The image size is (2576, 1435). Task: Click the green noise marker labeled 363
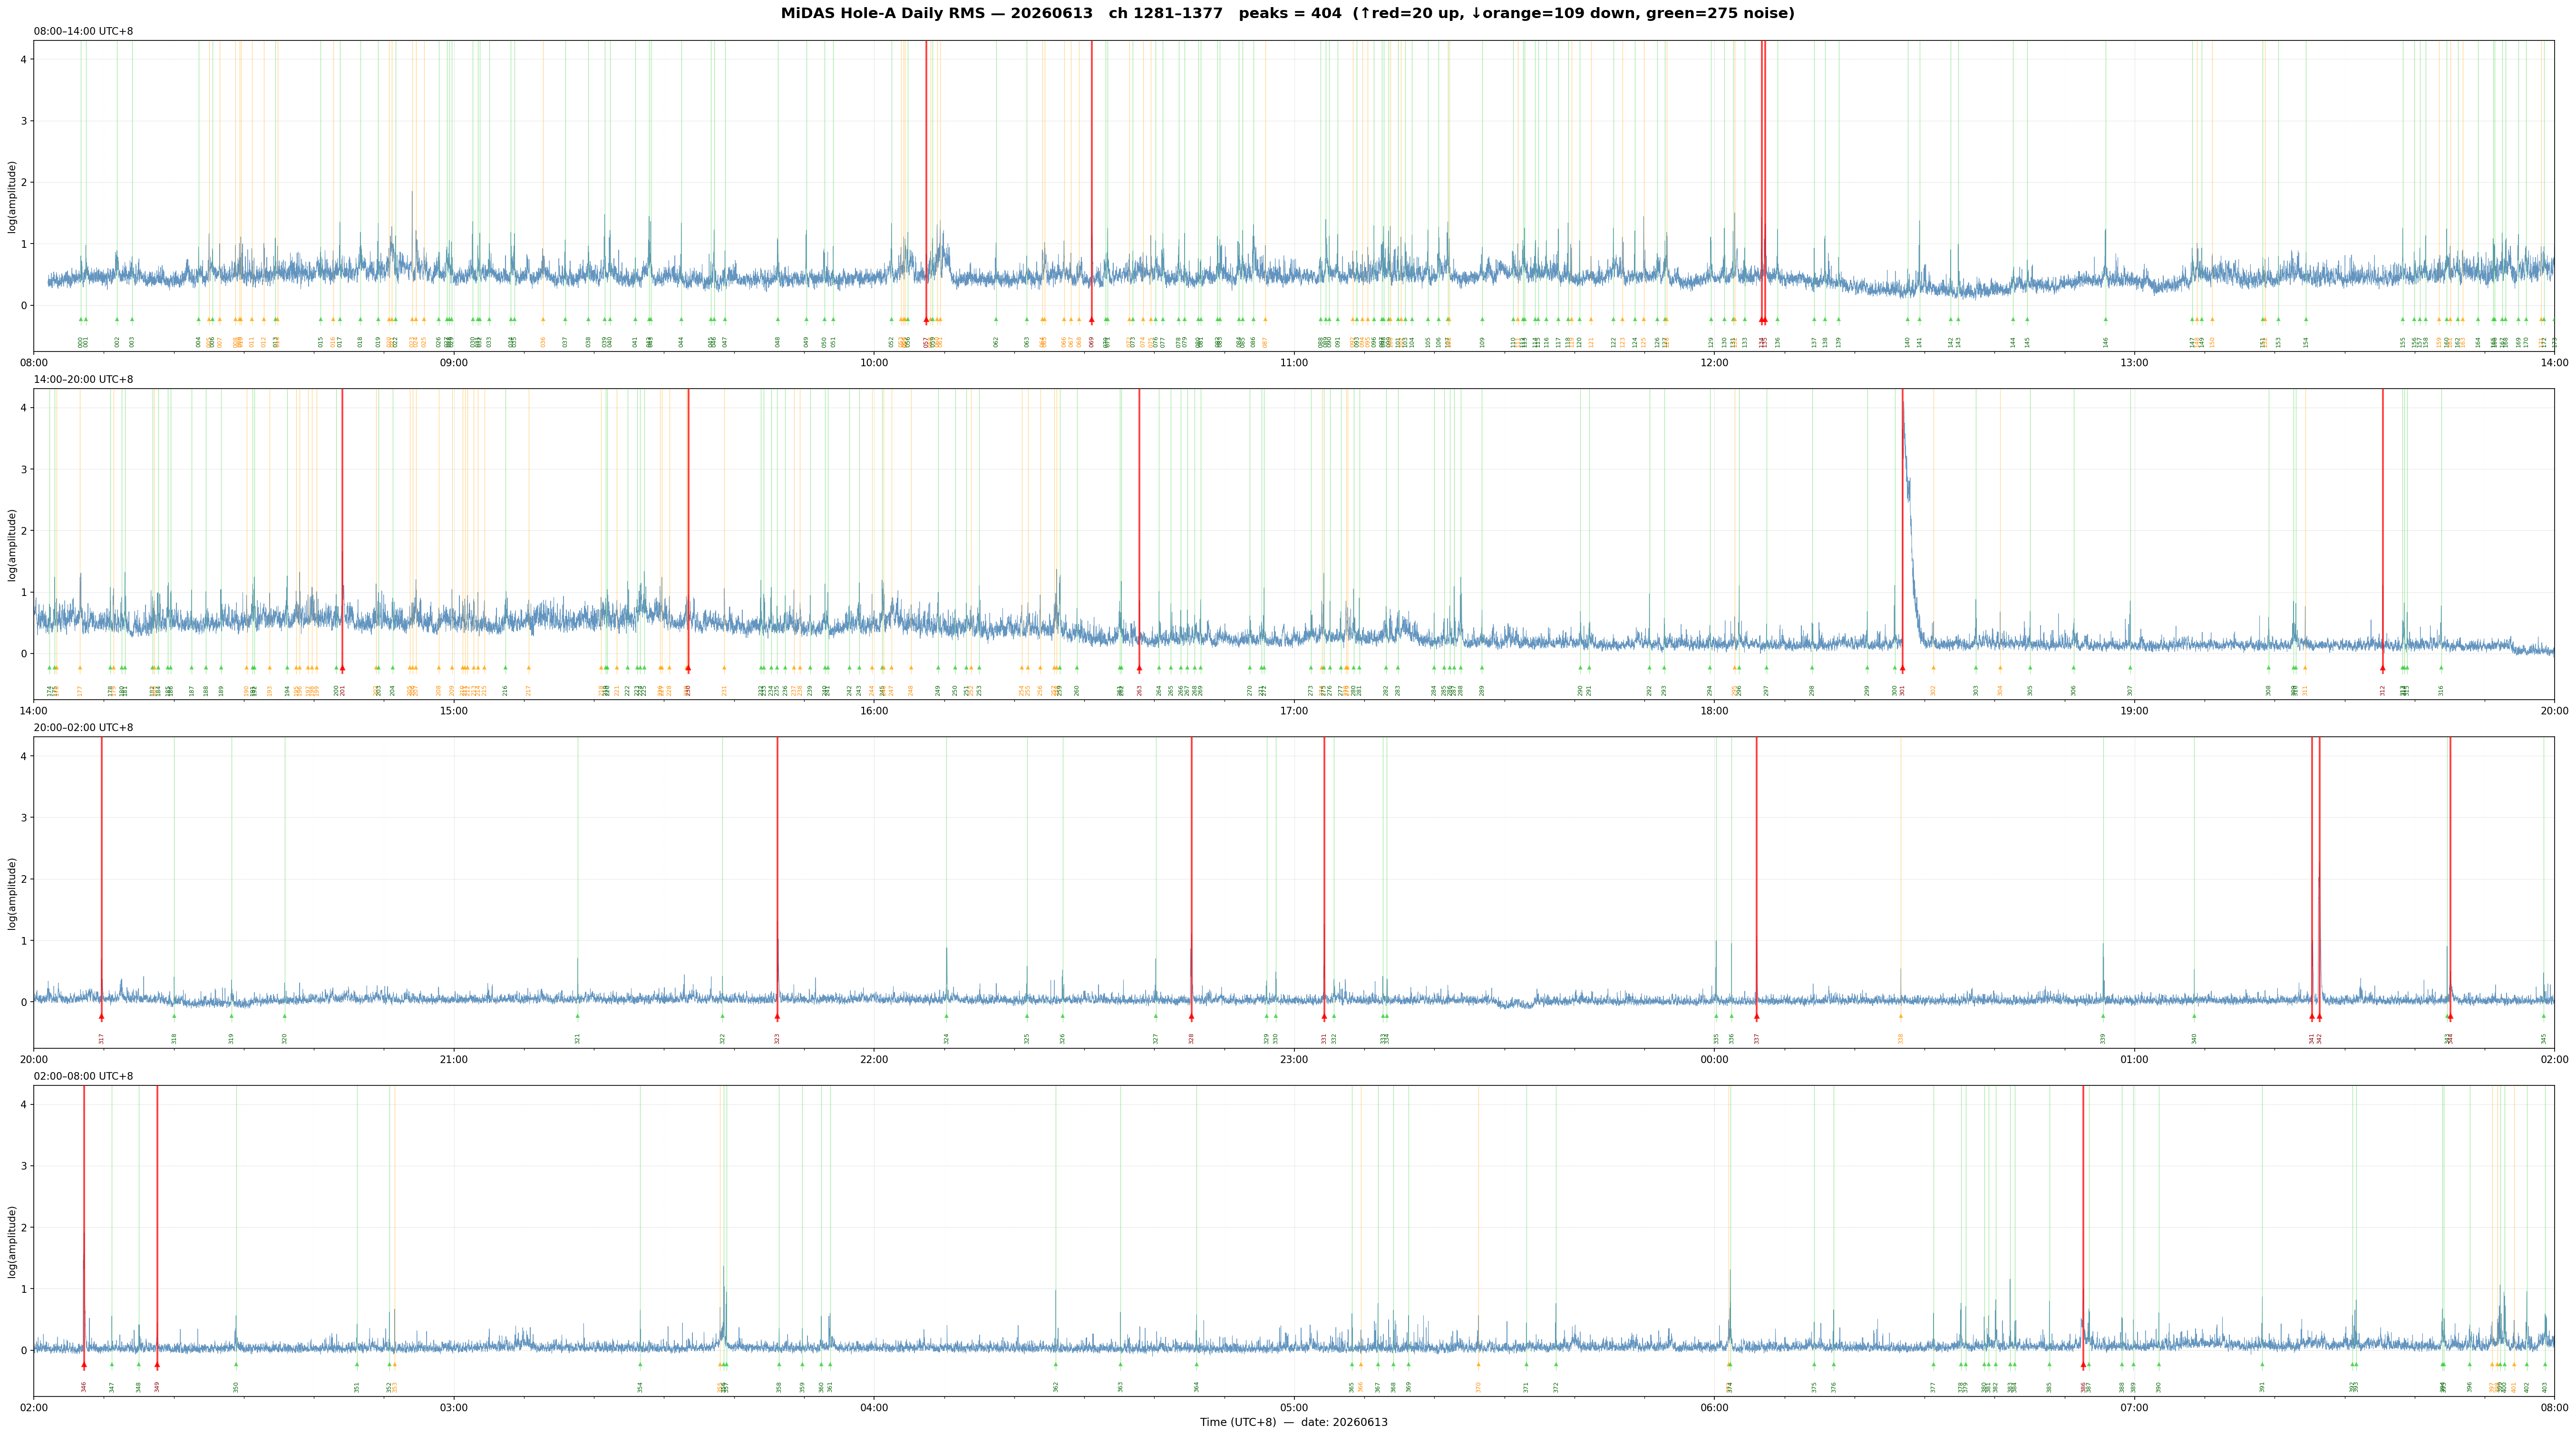point(1120,1364)
